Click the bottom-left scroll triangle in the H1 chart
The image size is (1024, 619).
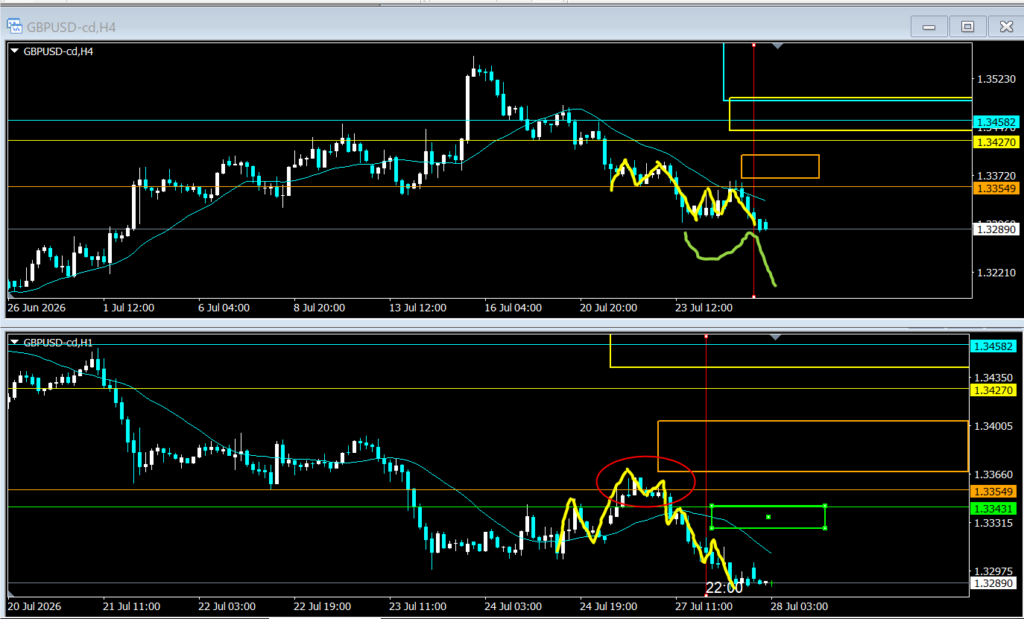tap(11, 593)
